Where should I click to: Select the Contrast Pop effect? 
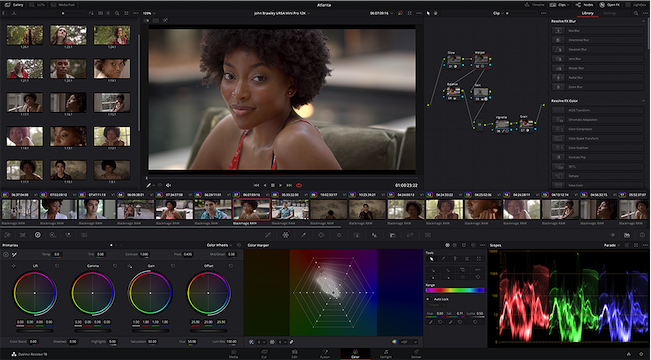pos(598,157)
